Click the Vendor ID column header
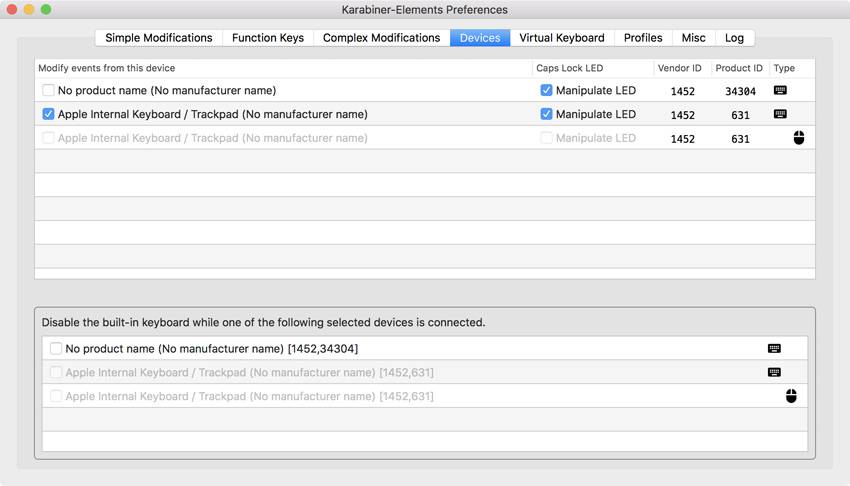Screen dimensions: 850x486 click(x=682, y=68)
